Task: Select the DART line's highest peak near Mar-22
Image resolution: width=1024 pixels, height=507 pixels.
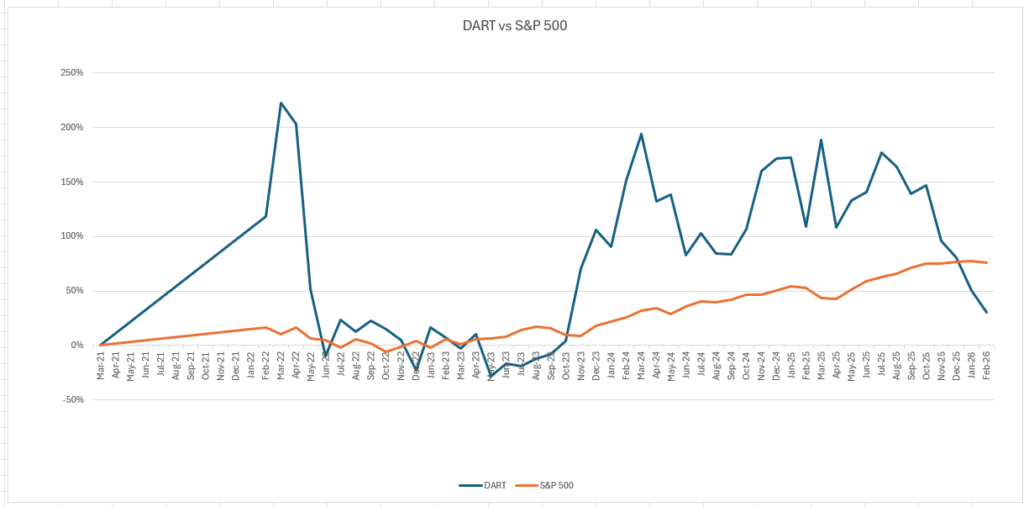Action: click(281, 103)
